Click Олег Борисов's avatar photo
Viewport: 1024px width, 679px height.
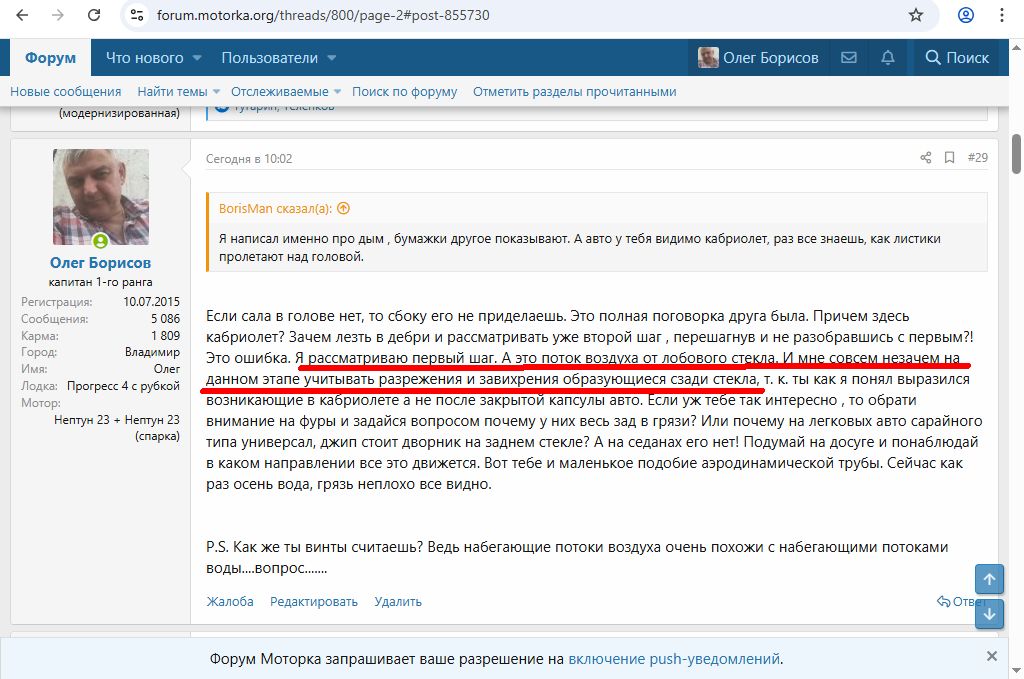tap(100, 197)
